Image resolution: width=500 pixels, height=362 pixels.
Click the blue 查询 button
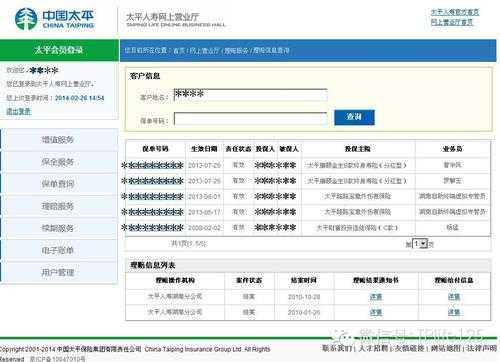click(354, 117)
